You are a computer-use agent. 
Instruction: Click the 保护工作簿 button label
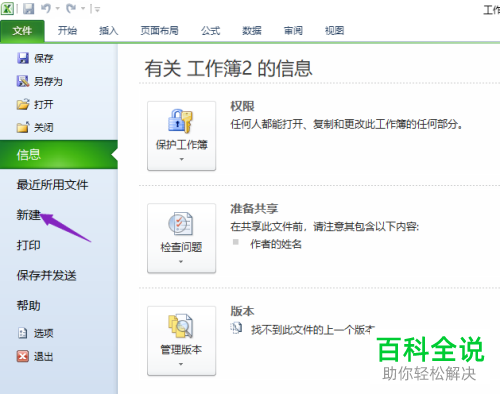coord(182,145)
